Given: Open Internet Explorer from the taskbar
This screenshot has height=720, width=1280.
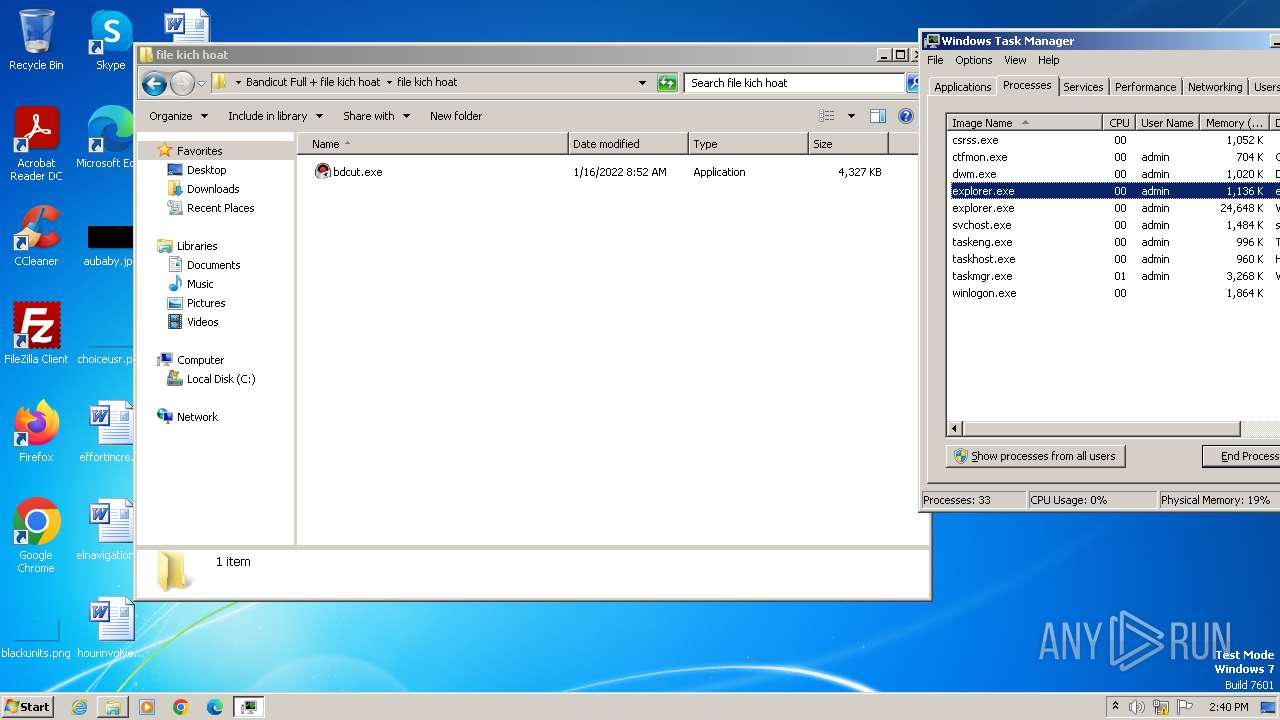Looking at the screenshot, I should 79,707.
